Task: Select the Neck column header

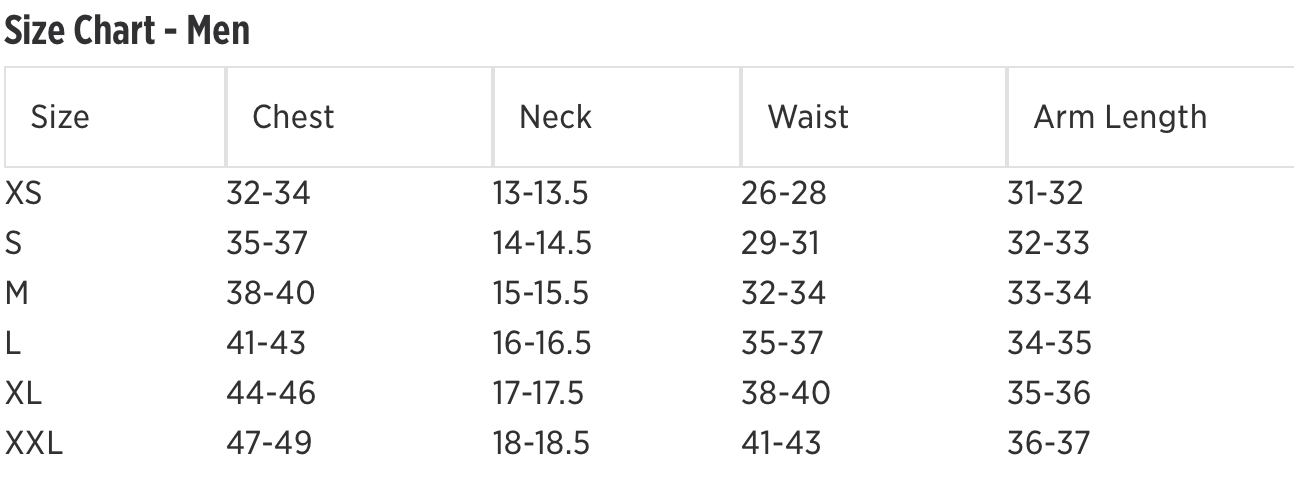Action: [x=555, y=117]
